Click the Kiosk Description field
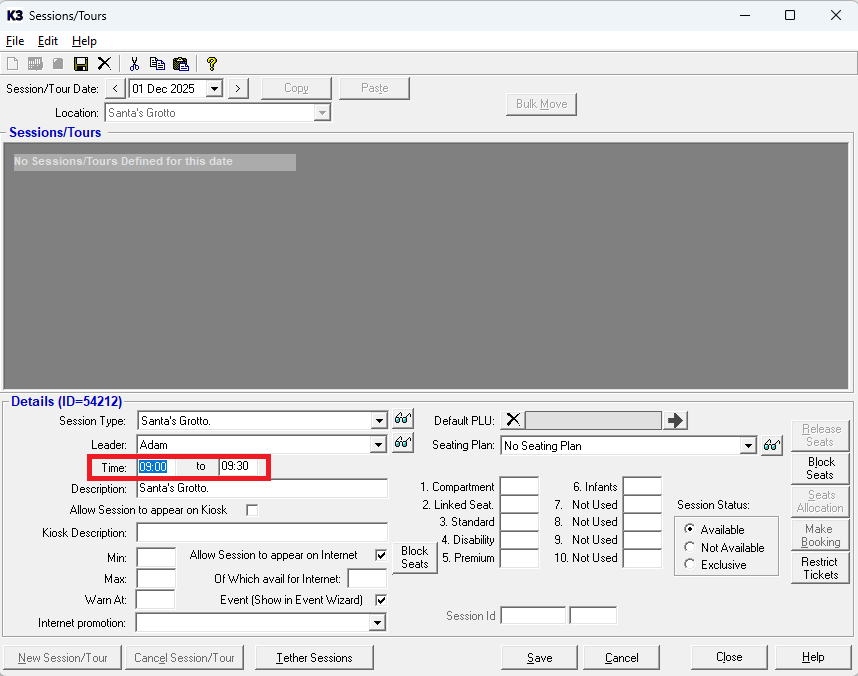 [x=262, y=533]
